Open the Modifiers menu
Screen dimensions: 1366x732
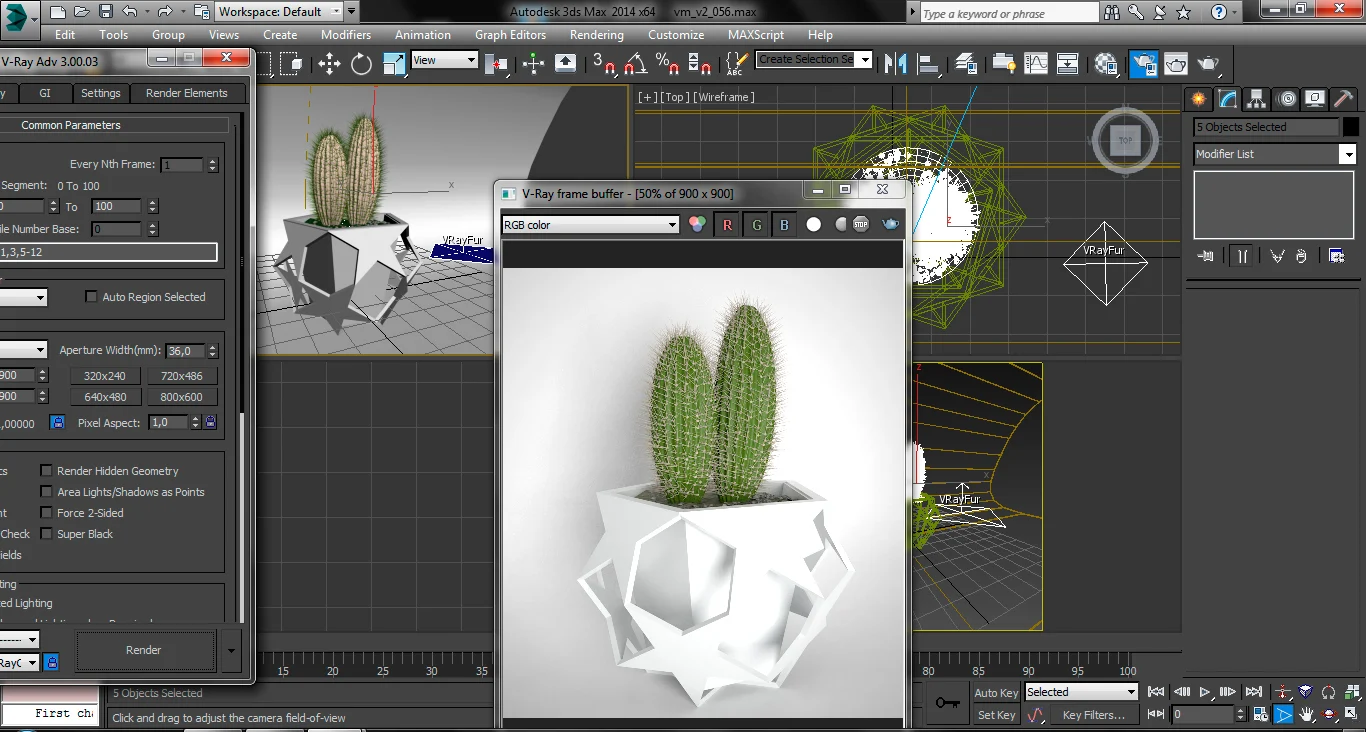click(346, 34)
